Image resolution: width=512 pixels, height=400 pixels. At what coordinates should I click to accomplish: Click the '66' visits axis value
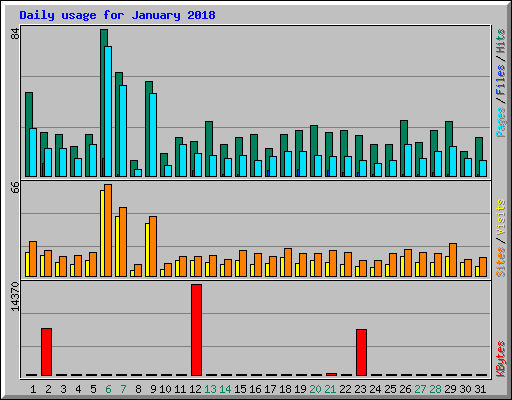tap(15, 188)
